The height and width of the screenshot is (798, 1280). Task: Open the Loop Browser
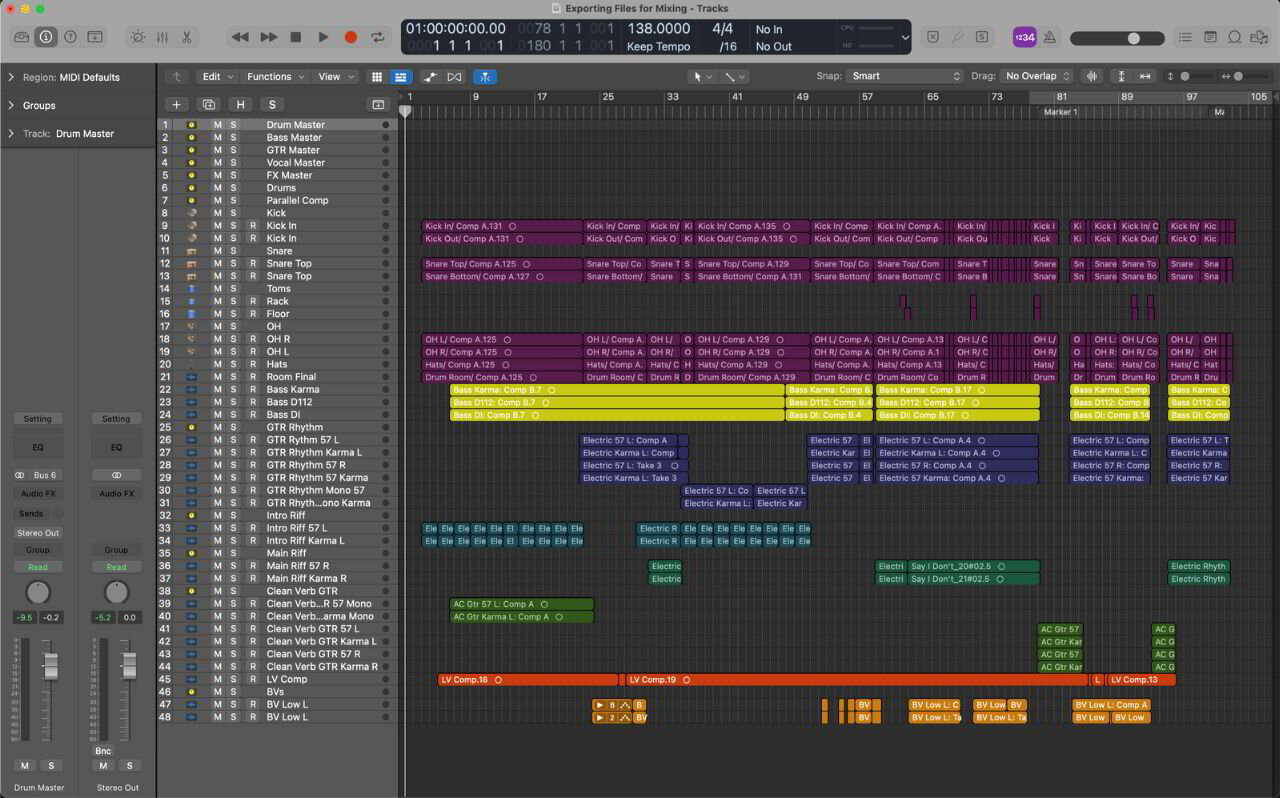click(x=1232, y=37)
